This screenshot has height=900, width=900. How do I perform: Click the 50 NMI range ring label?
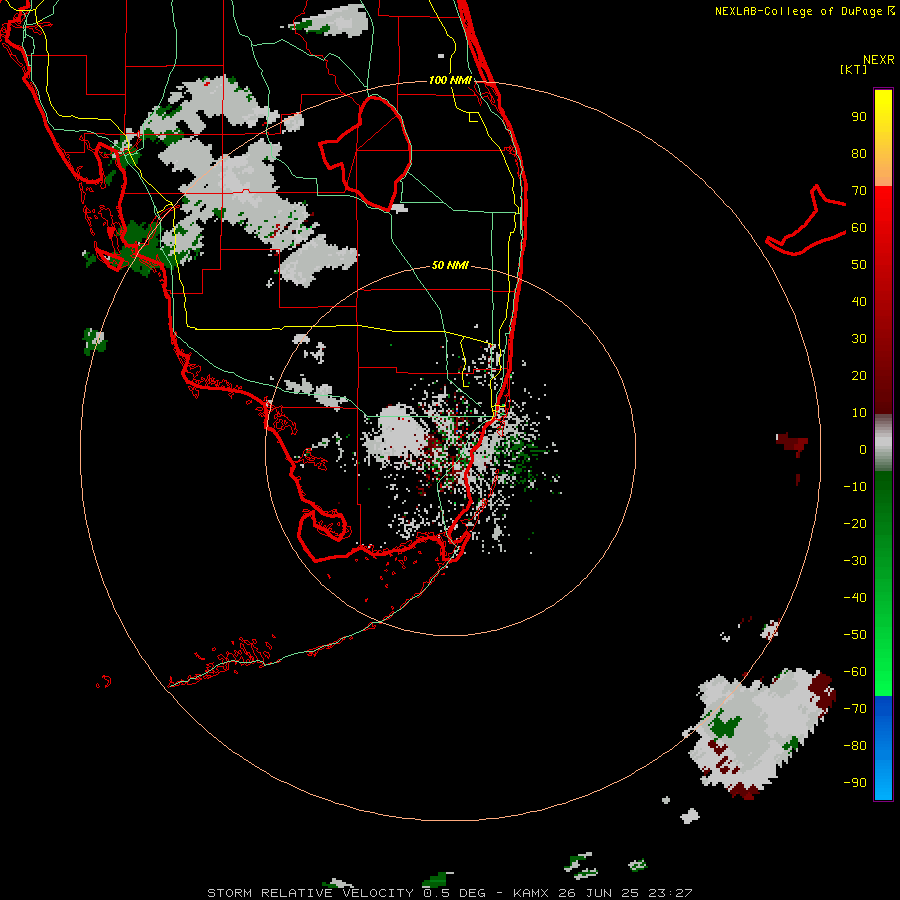coord(450,265)
